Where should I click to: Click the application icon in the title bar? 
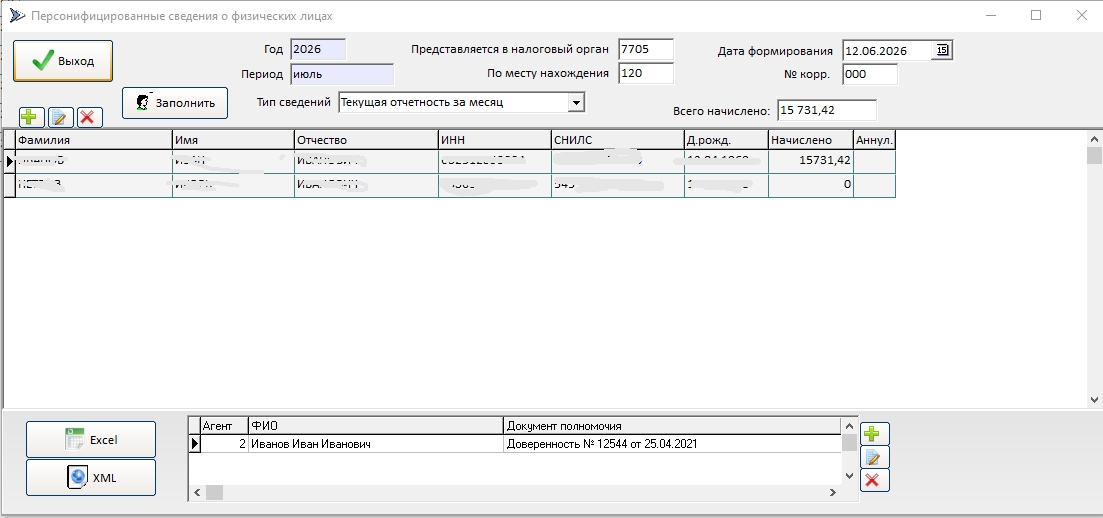coord(16,15)
